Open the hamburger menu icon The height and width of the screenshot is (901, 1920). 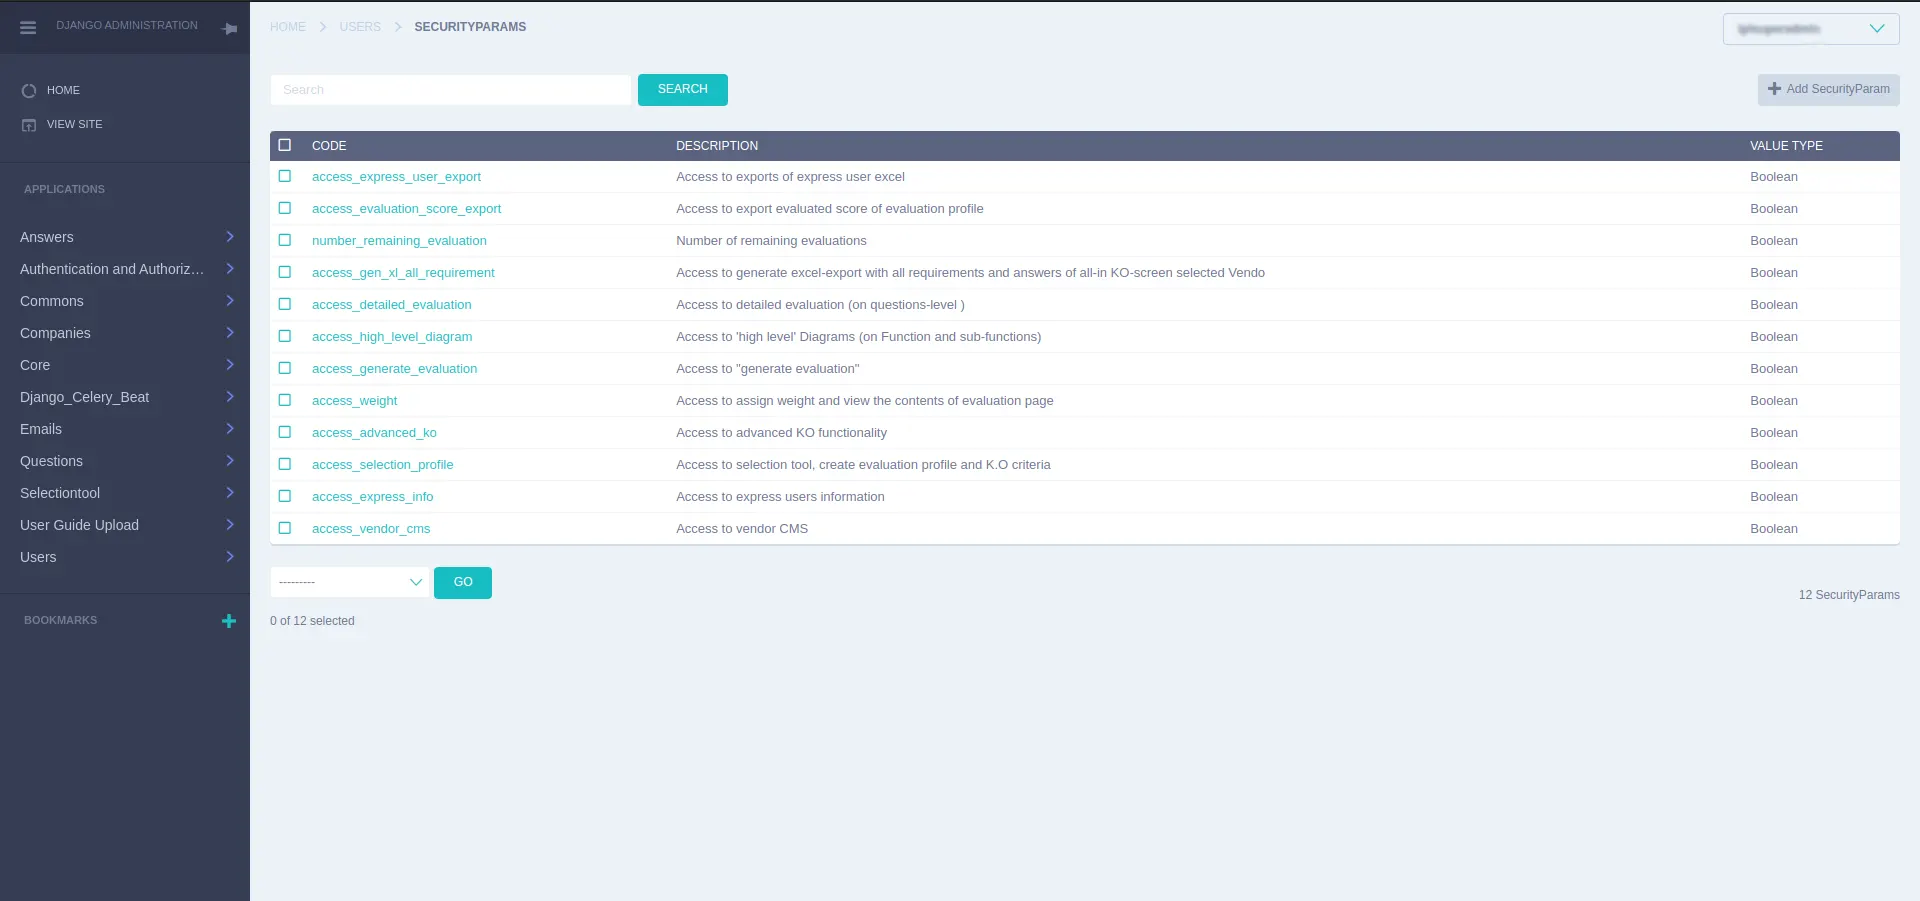[x=28, y=28]
